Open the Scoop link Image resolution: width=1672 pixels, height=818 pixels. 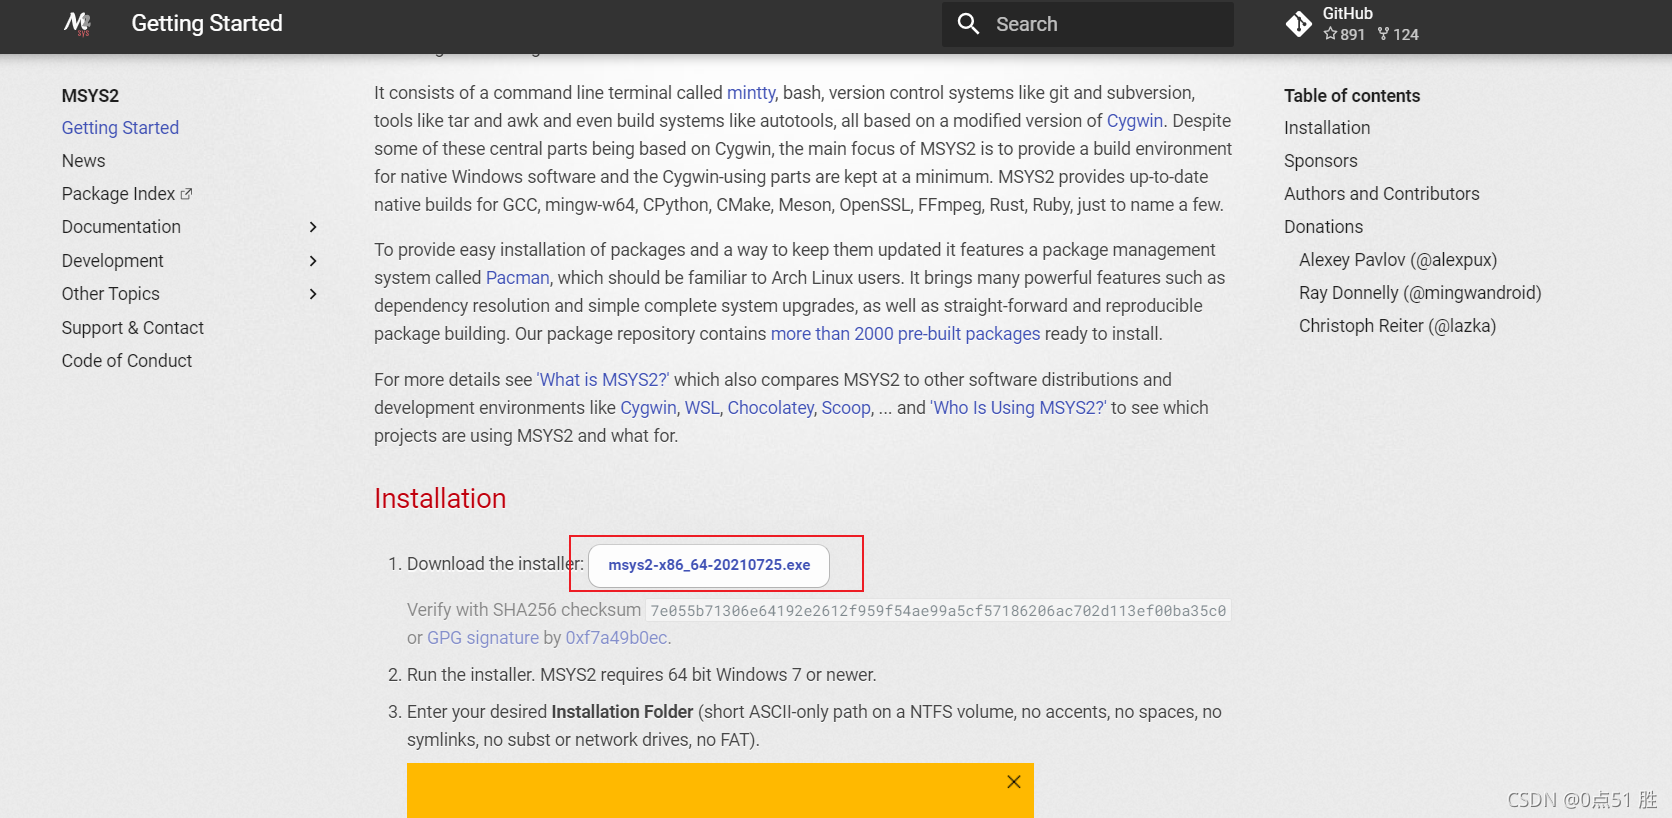846,408
